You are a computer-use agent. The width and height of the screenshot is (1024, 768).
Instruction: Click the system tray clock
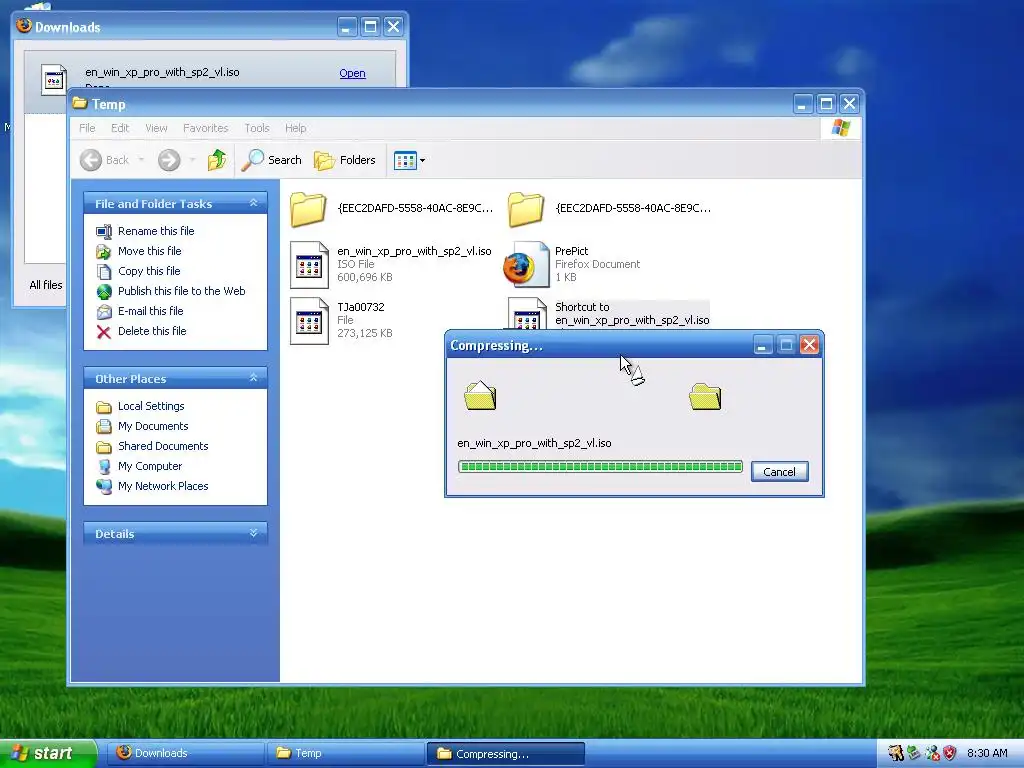(x=987, y=753)
